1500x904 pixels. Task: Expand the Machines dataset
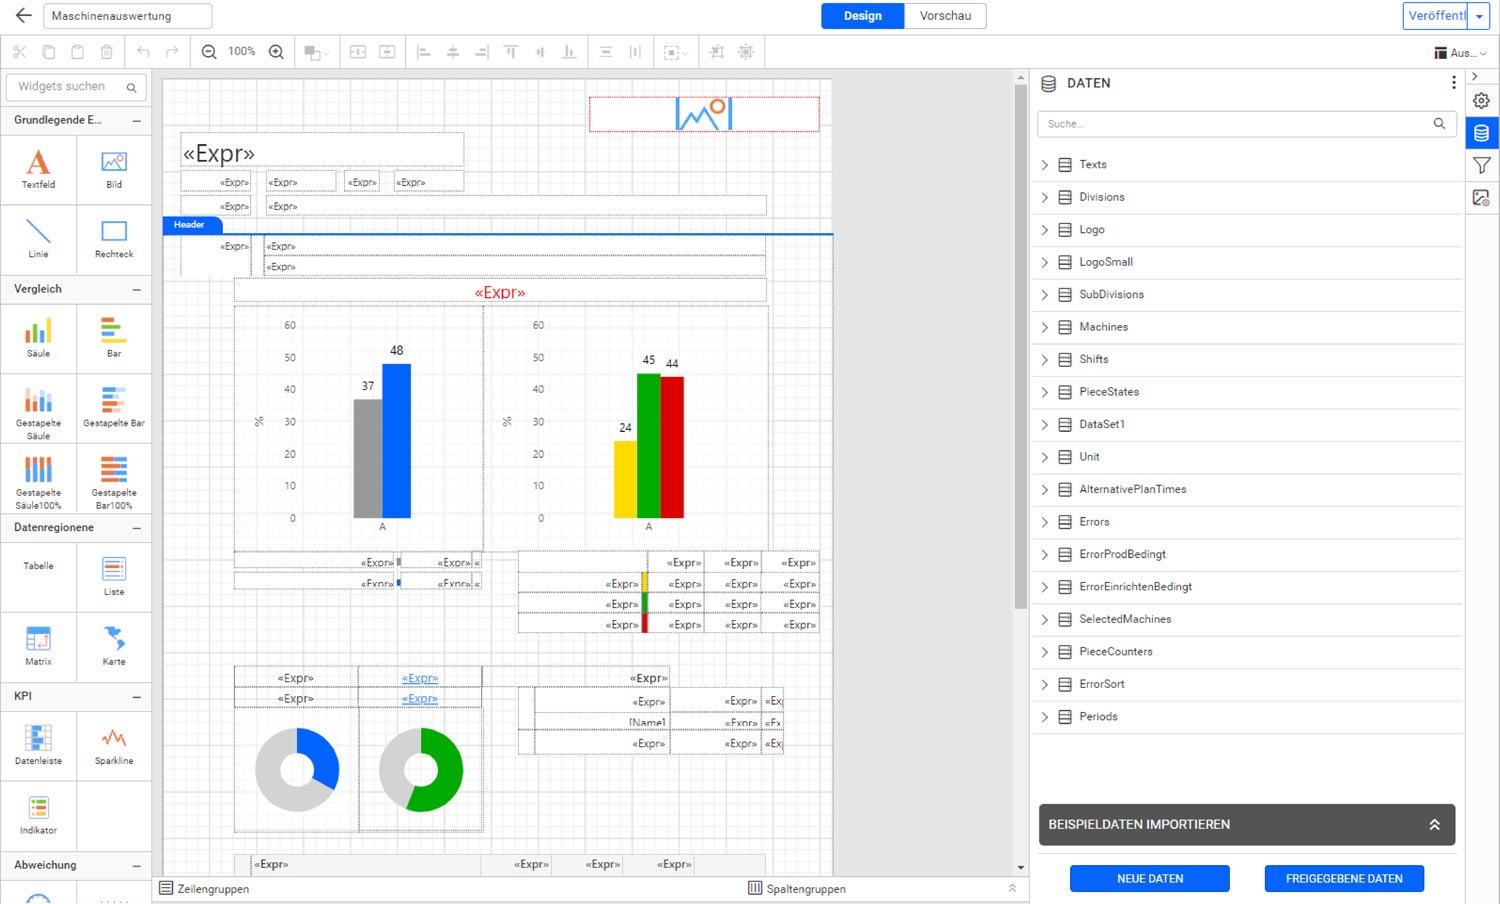pyautogui.click(x=1045, y=327)
